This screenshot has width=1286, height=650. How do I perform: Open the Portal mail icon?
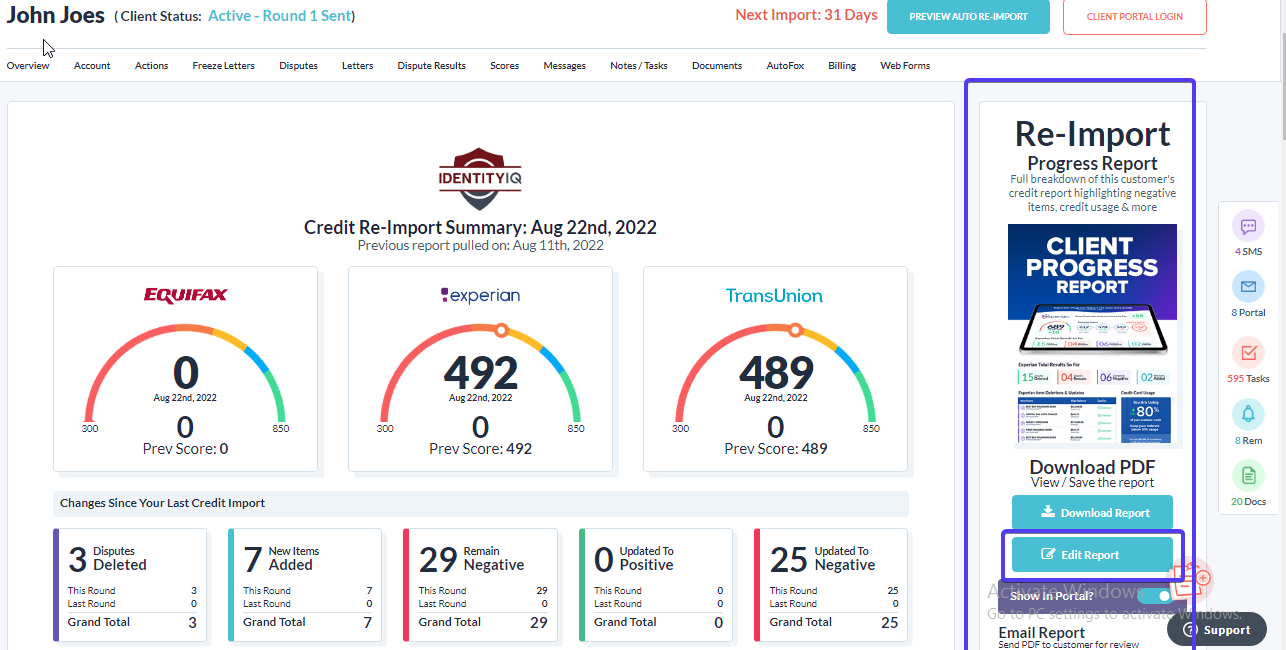(x=1248, y=288)
